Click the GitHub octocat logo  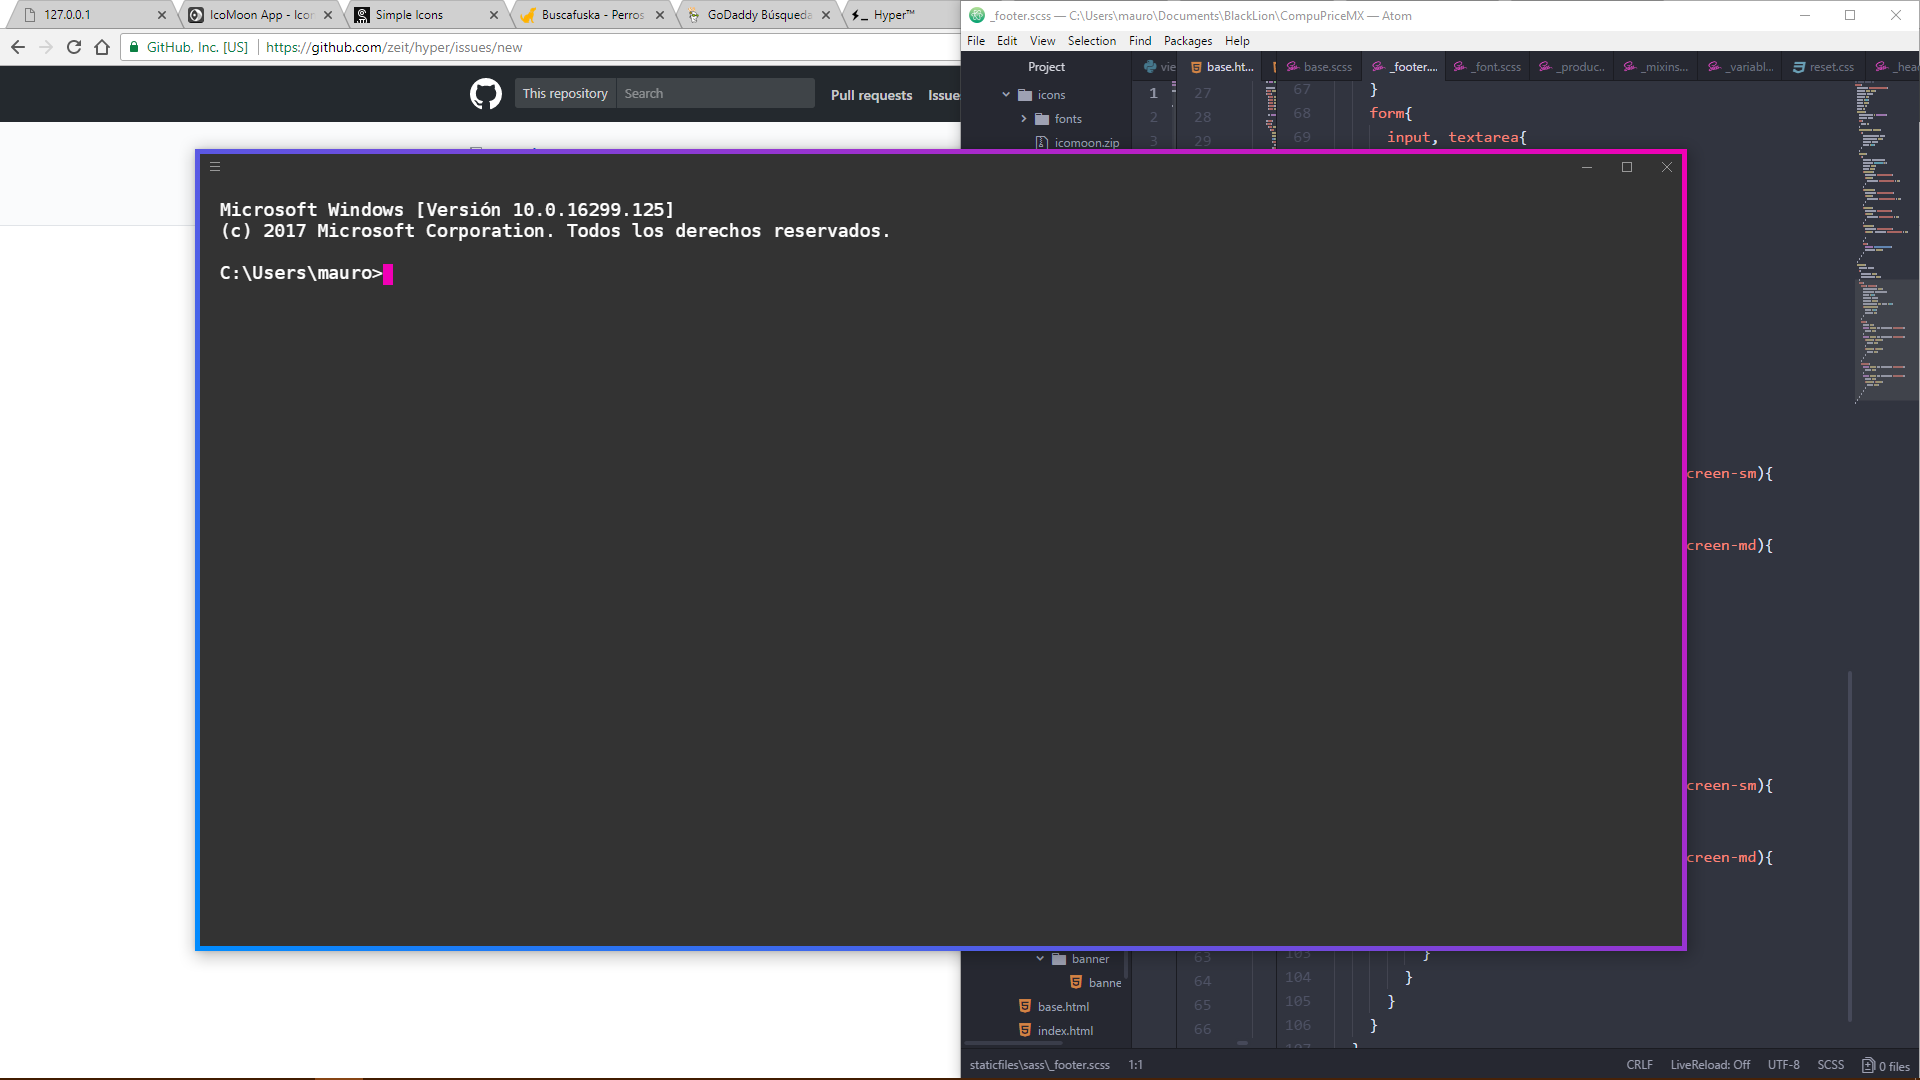point(486,93)
